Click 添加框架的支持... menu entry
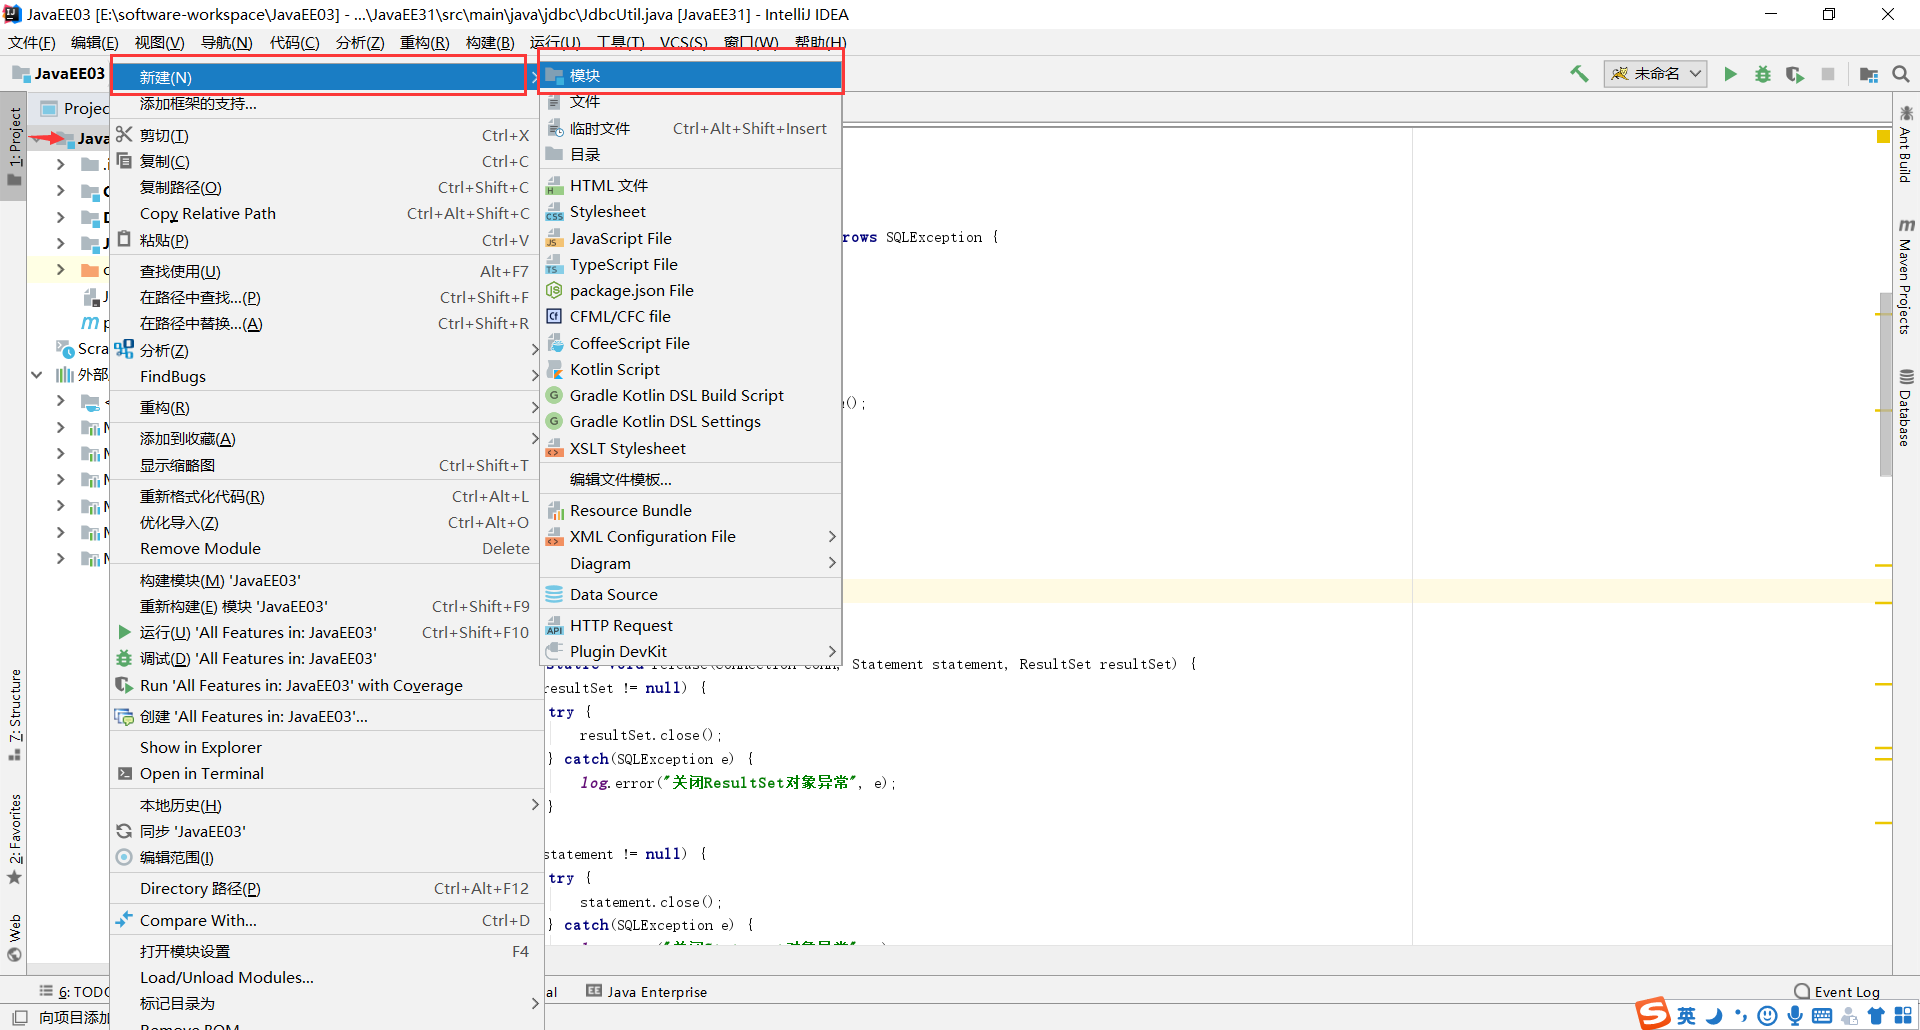1920x1030 pixels. pos(326,103)
